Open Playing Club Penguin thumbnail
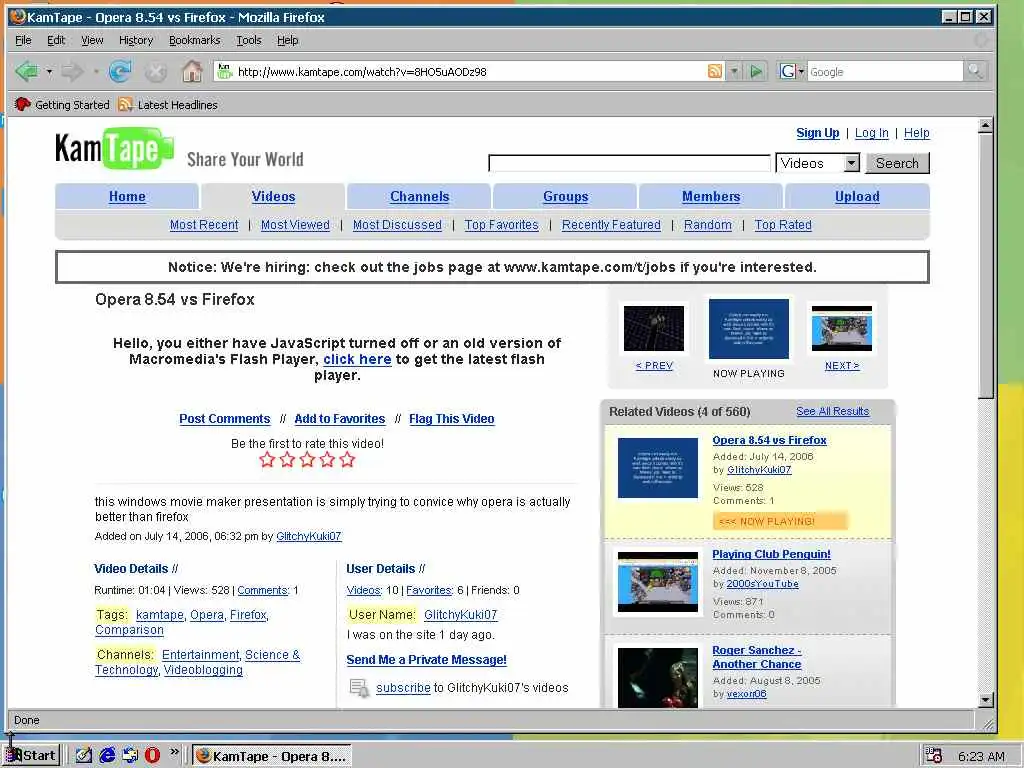Screen dimensions: 1024x768 coord(658,582)
